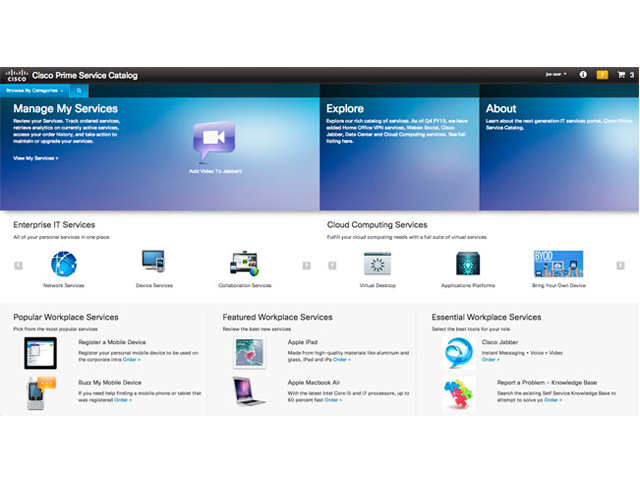Show previous Cloud Computing Services items
This screenshot has width=640, height=480.
pyautogui.click(x=332, y=266)
